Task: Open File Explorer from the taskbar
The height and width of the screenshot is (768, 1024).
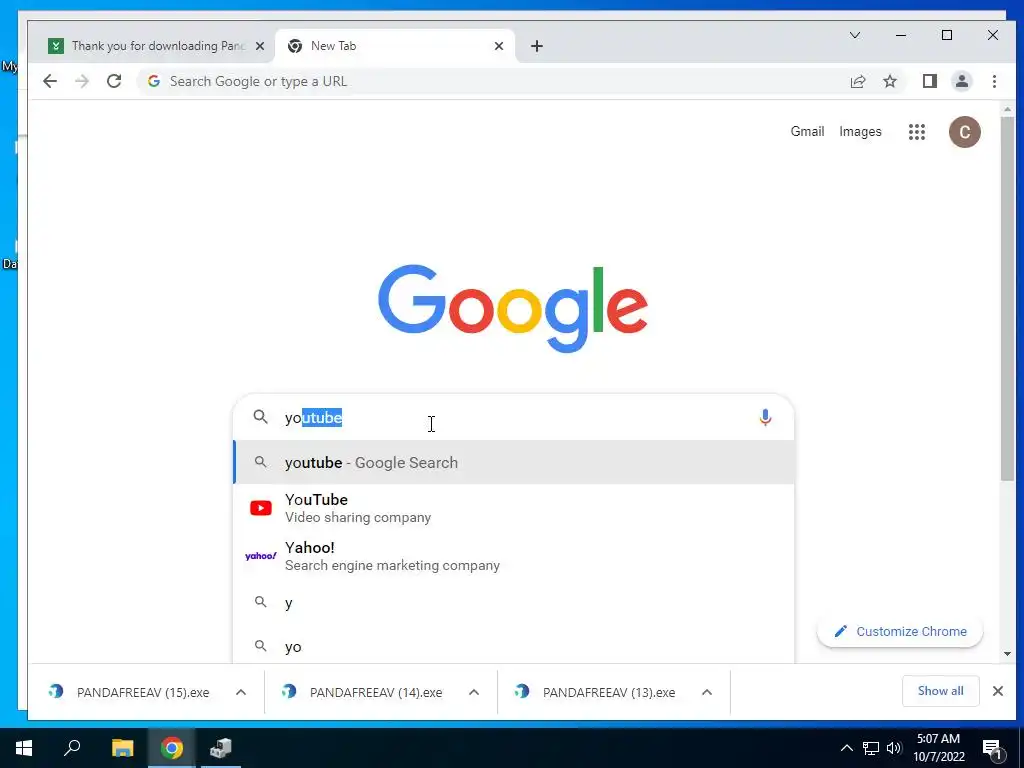Action: 122,748
